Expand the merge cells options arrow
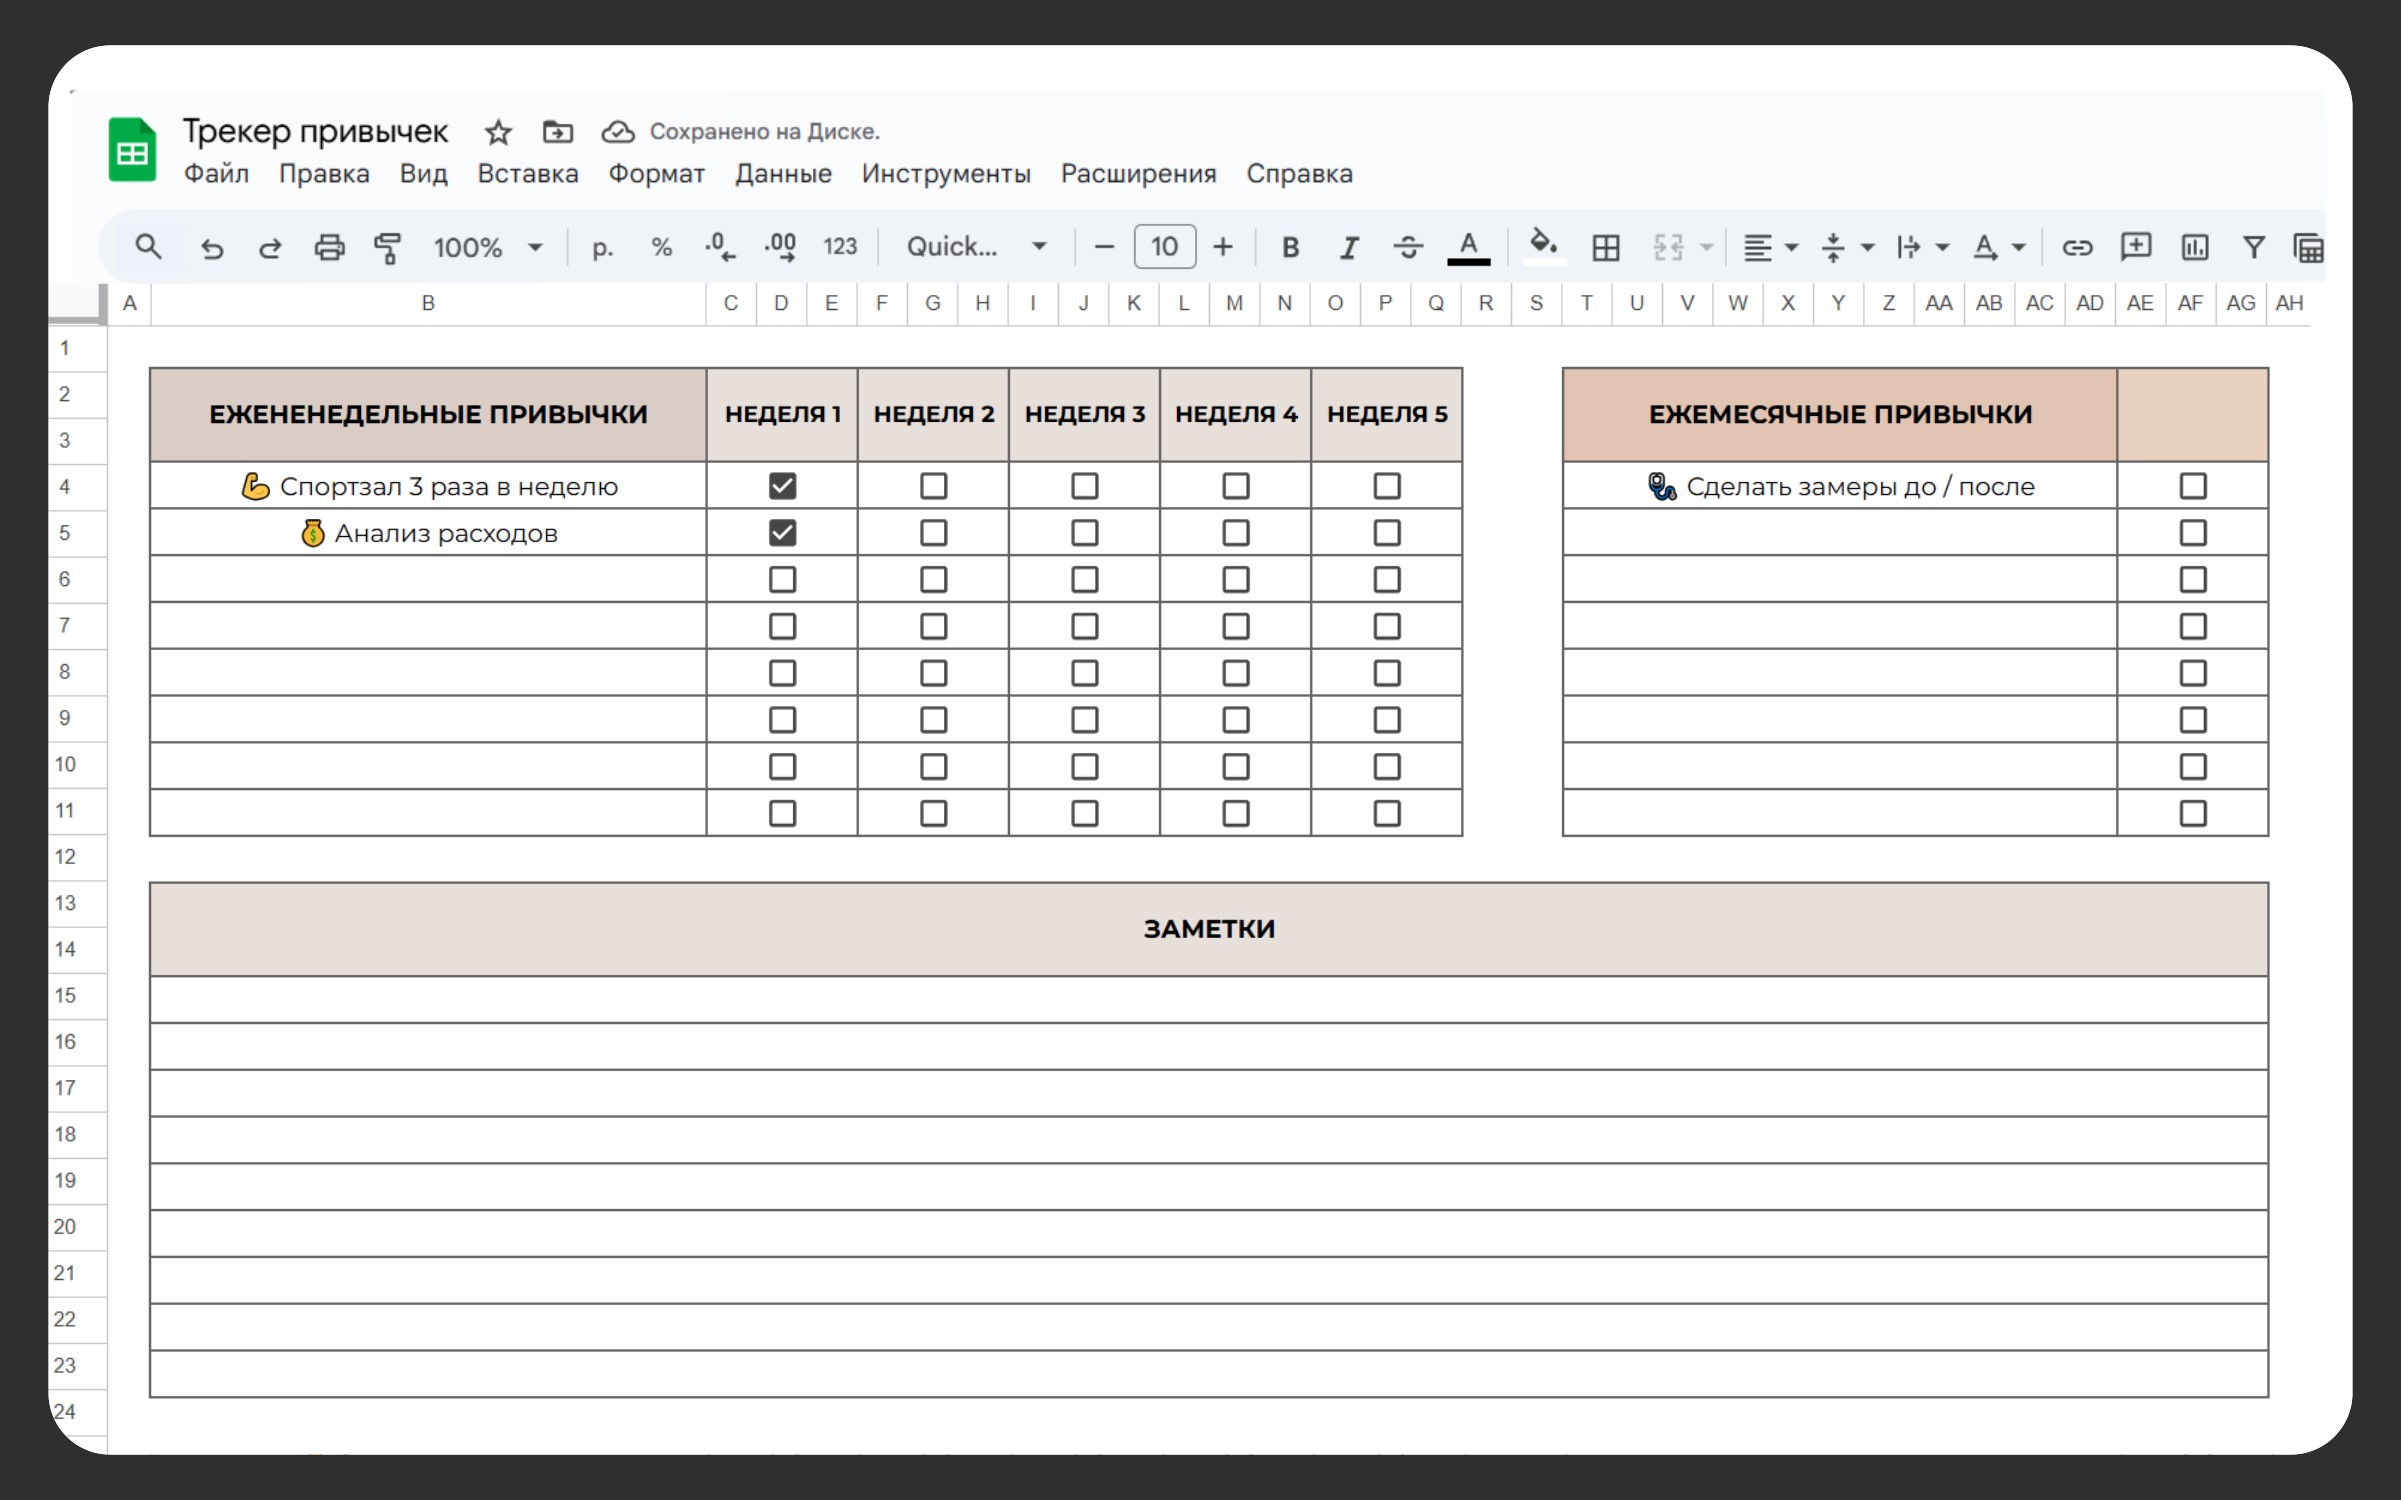 pyautogui.click(x=1707, y=247)
